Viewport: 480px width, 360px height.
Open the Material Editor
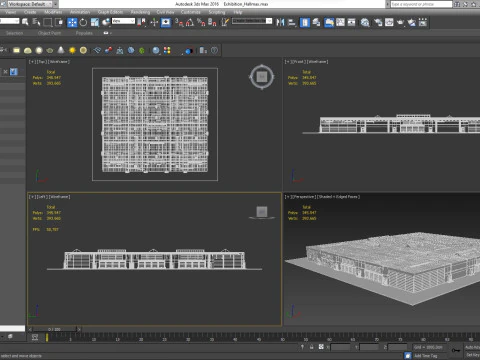click(x=365, y=22)
